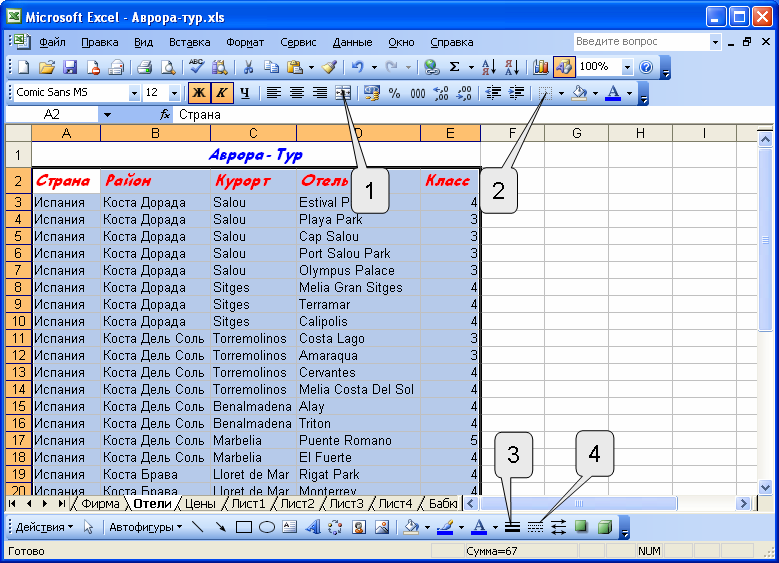
Task: Open the Формат menu
Action: [x=245, y=42]
